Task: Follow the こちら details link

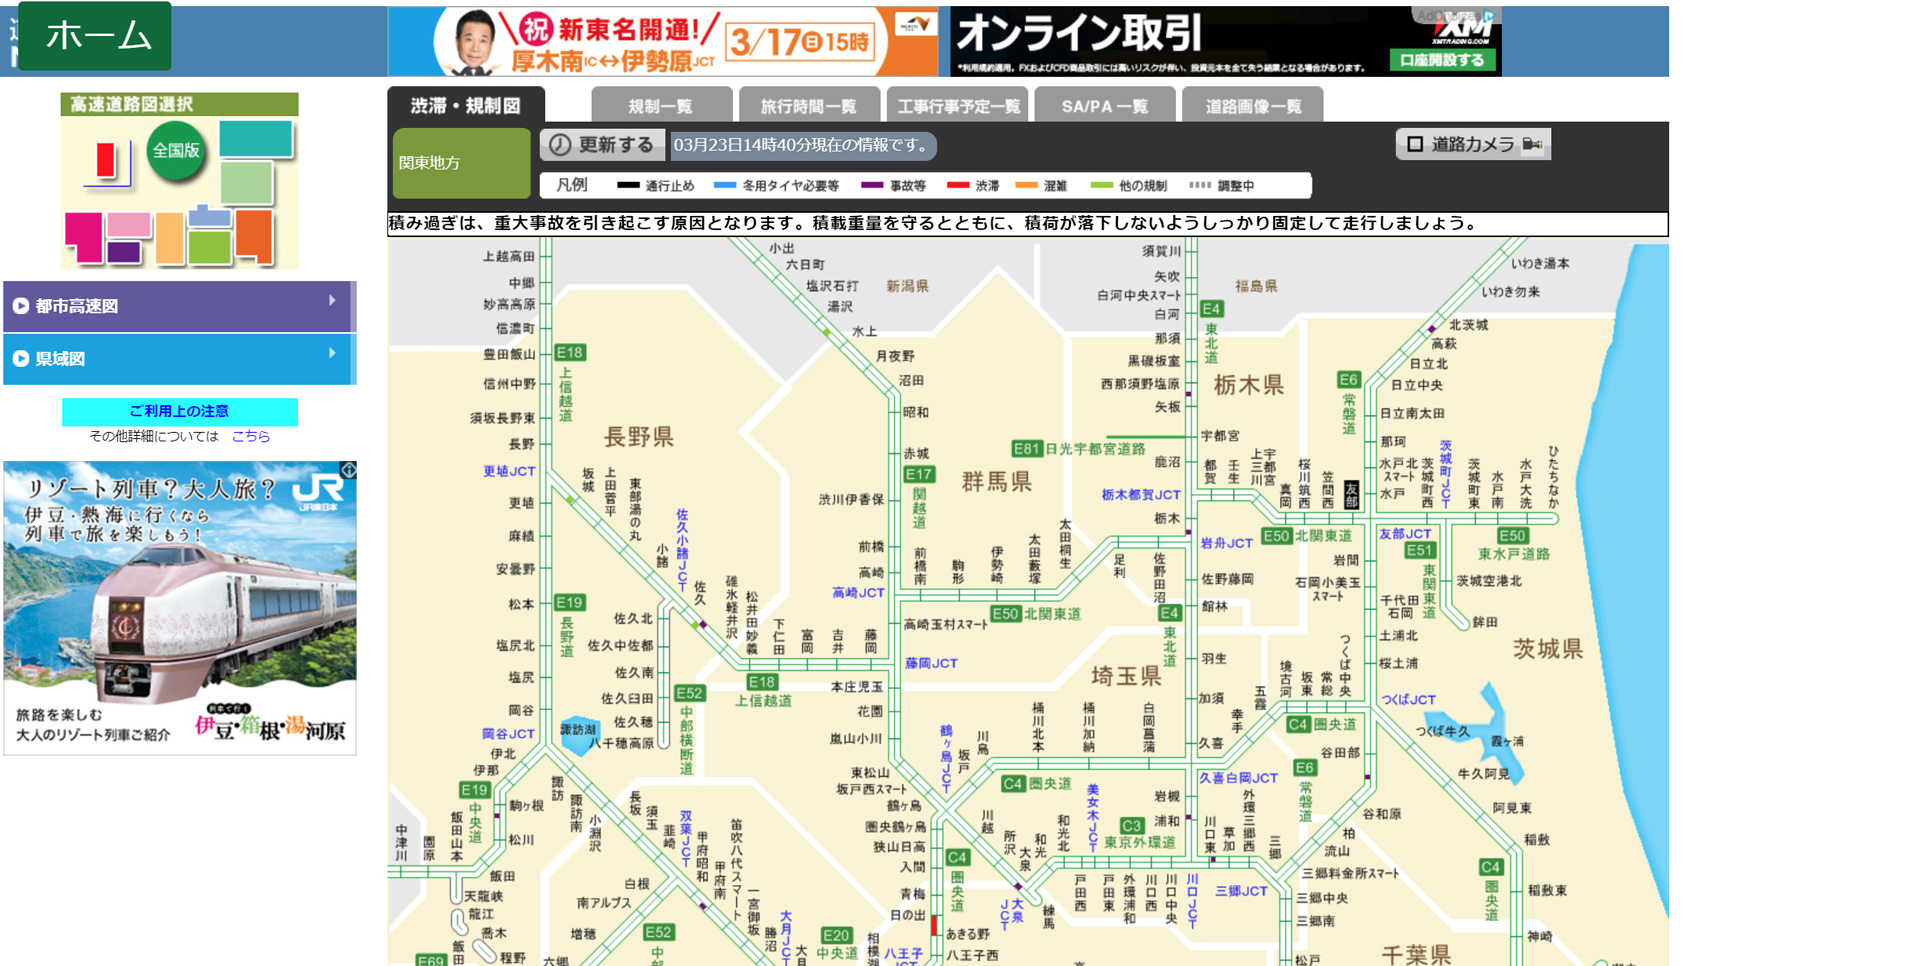Action: [251, 436]
